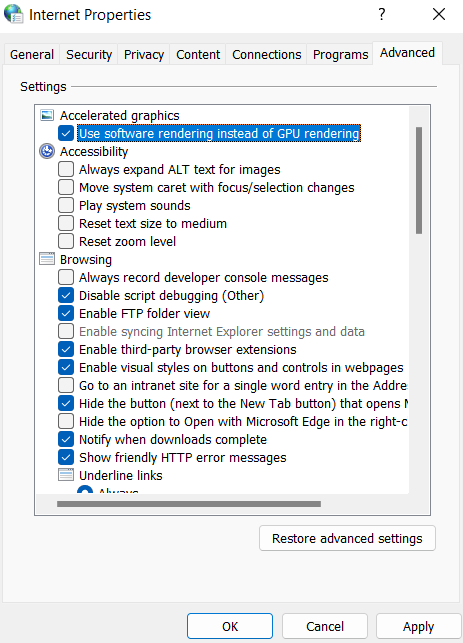The width and height of the screenshot is (463, 643).
Task: Select the Accessibility heading
Action: click(94, 151)
